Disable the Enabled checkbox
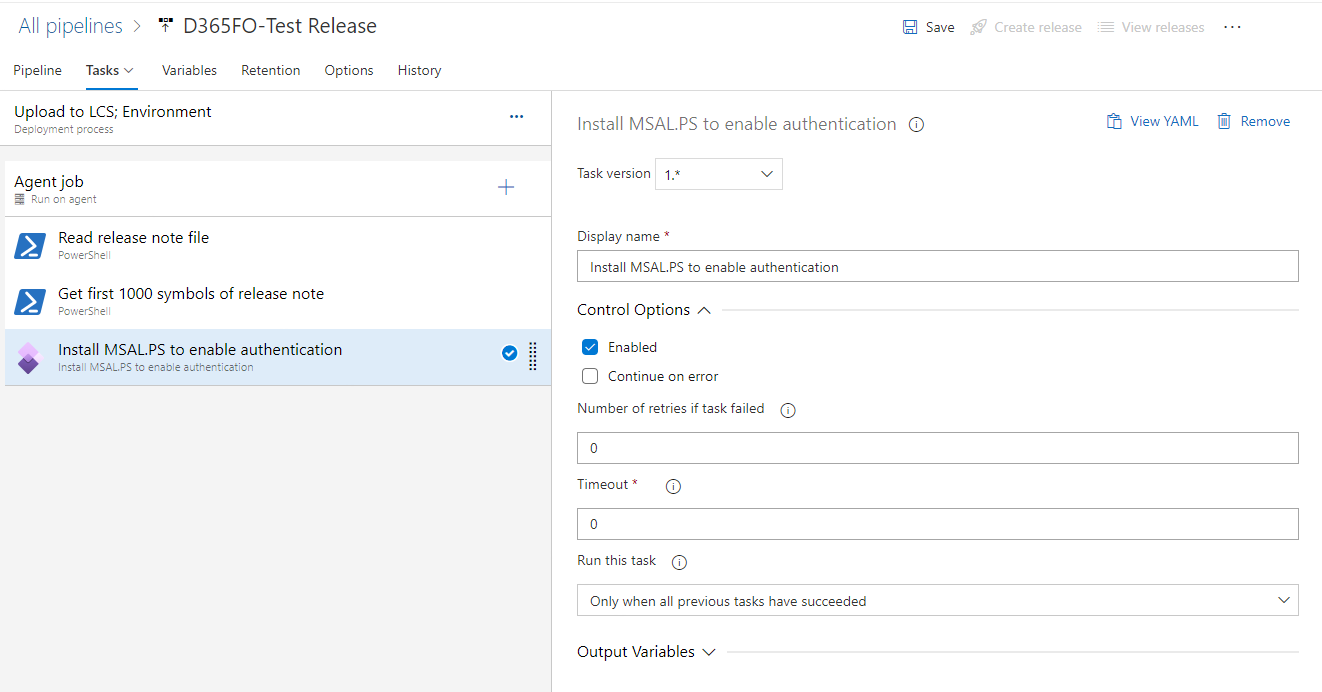This screenshot has height=692, width=1322. [589, 347]
